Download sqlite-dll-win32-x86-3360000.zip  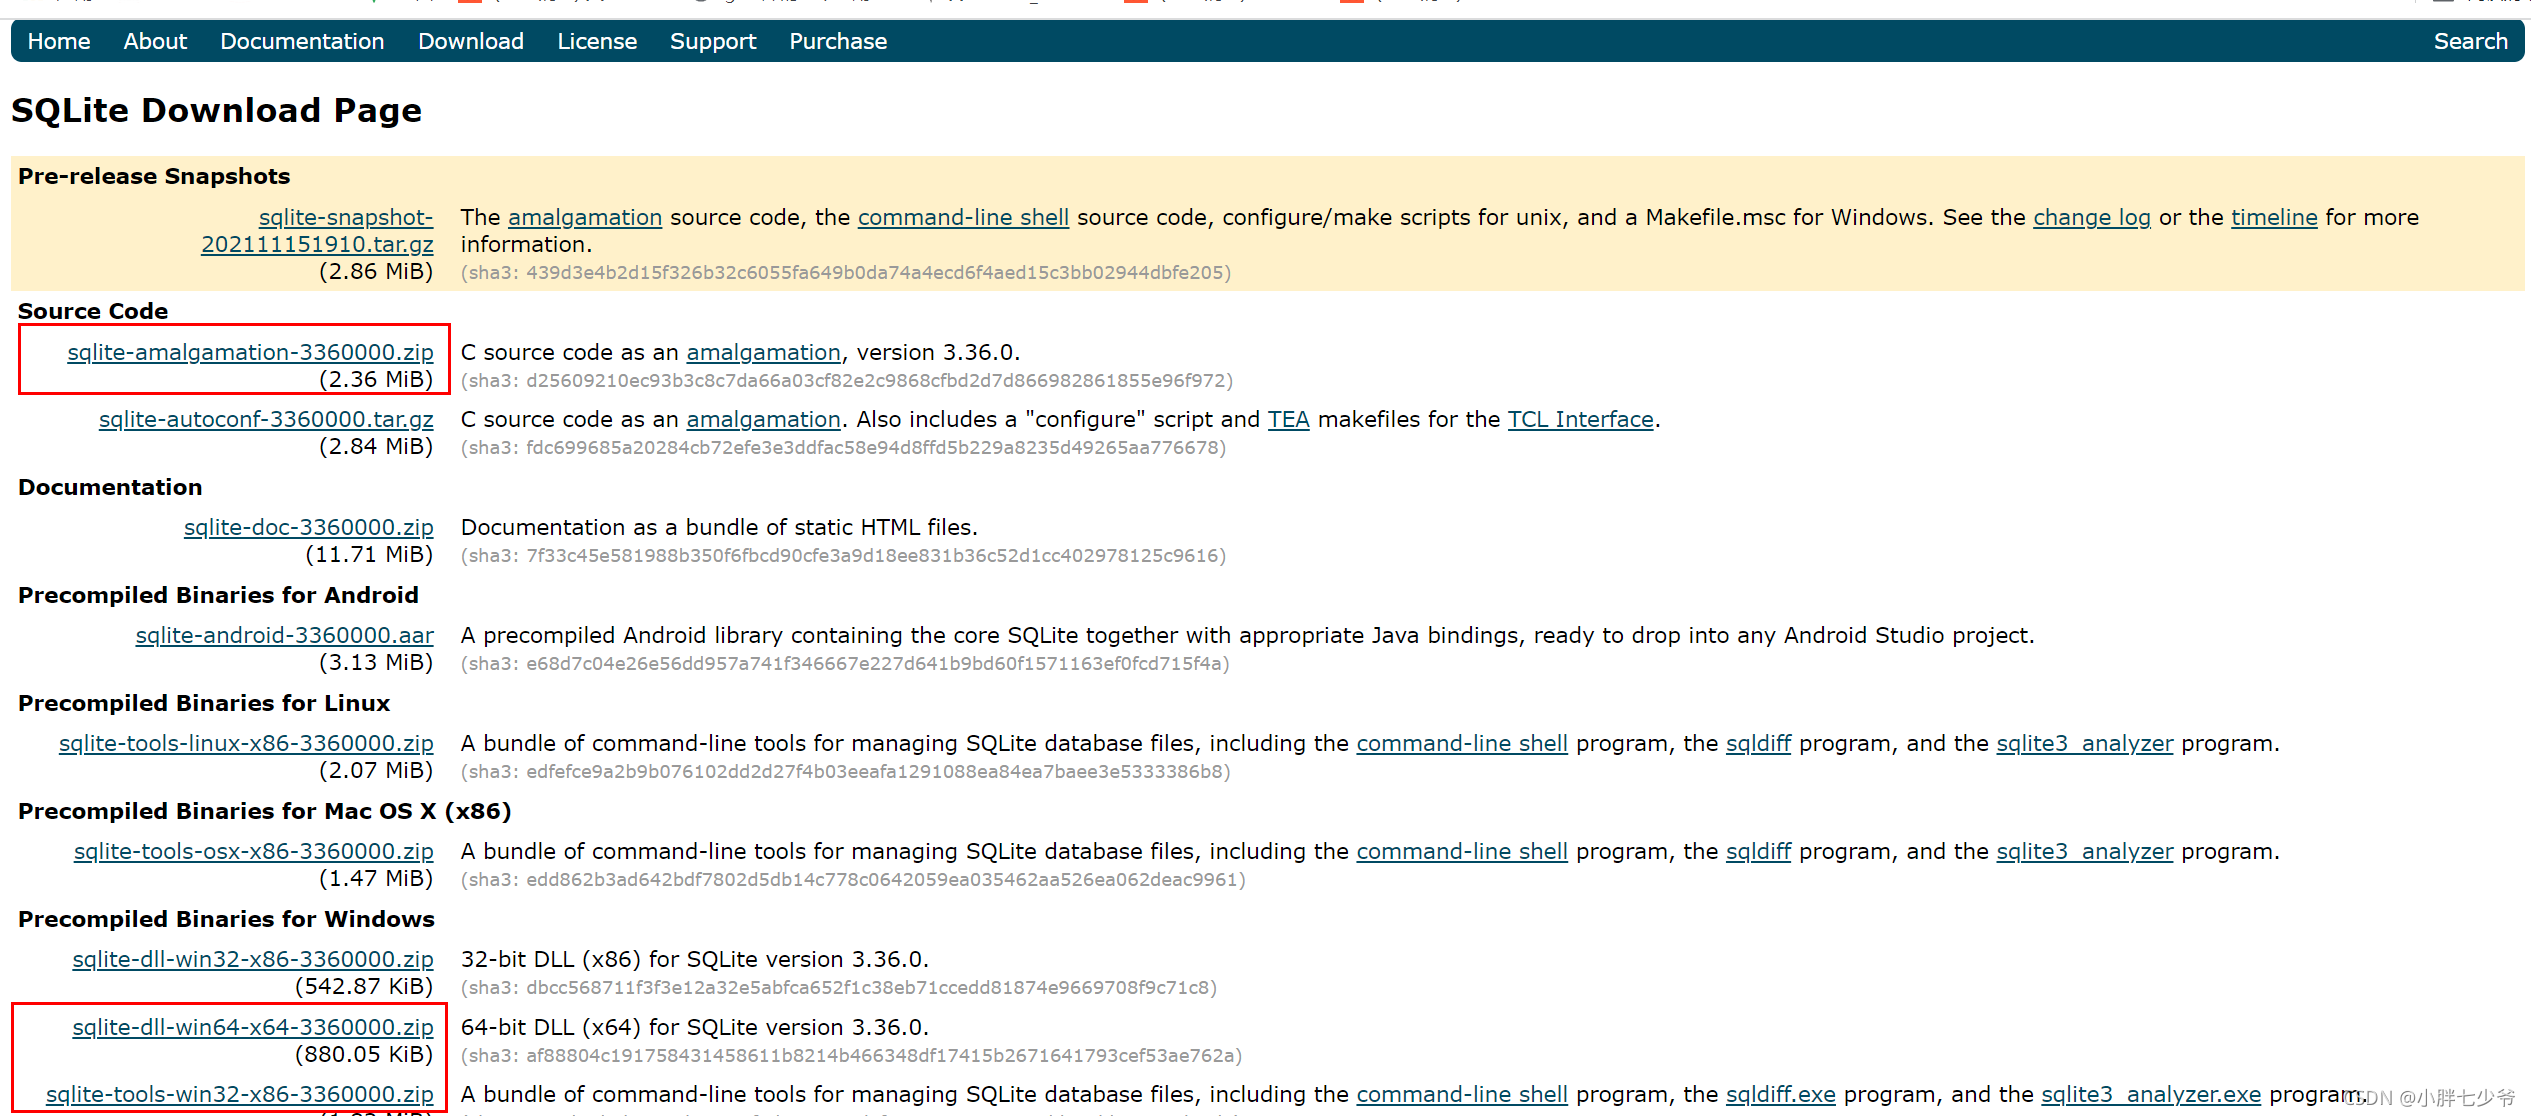[x=252, y=959]
